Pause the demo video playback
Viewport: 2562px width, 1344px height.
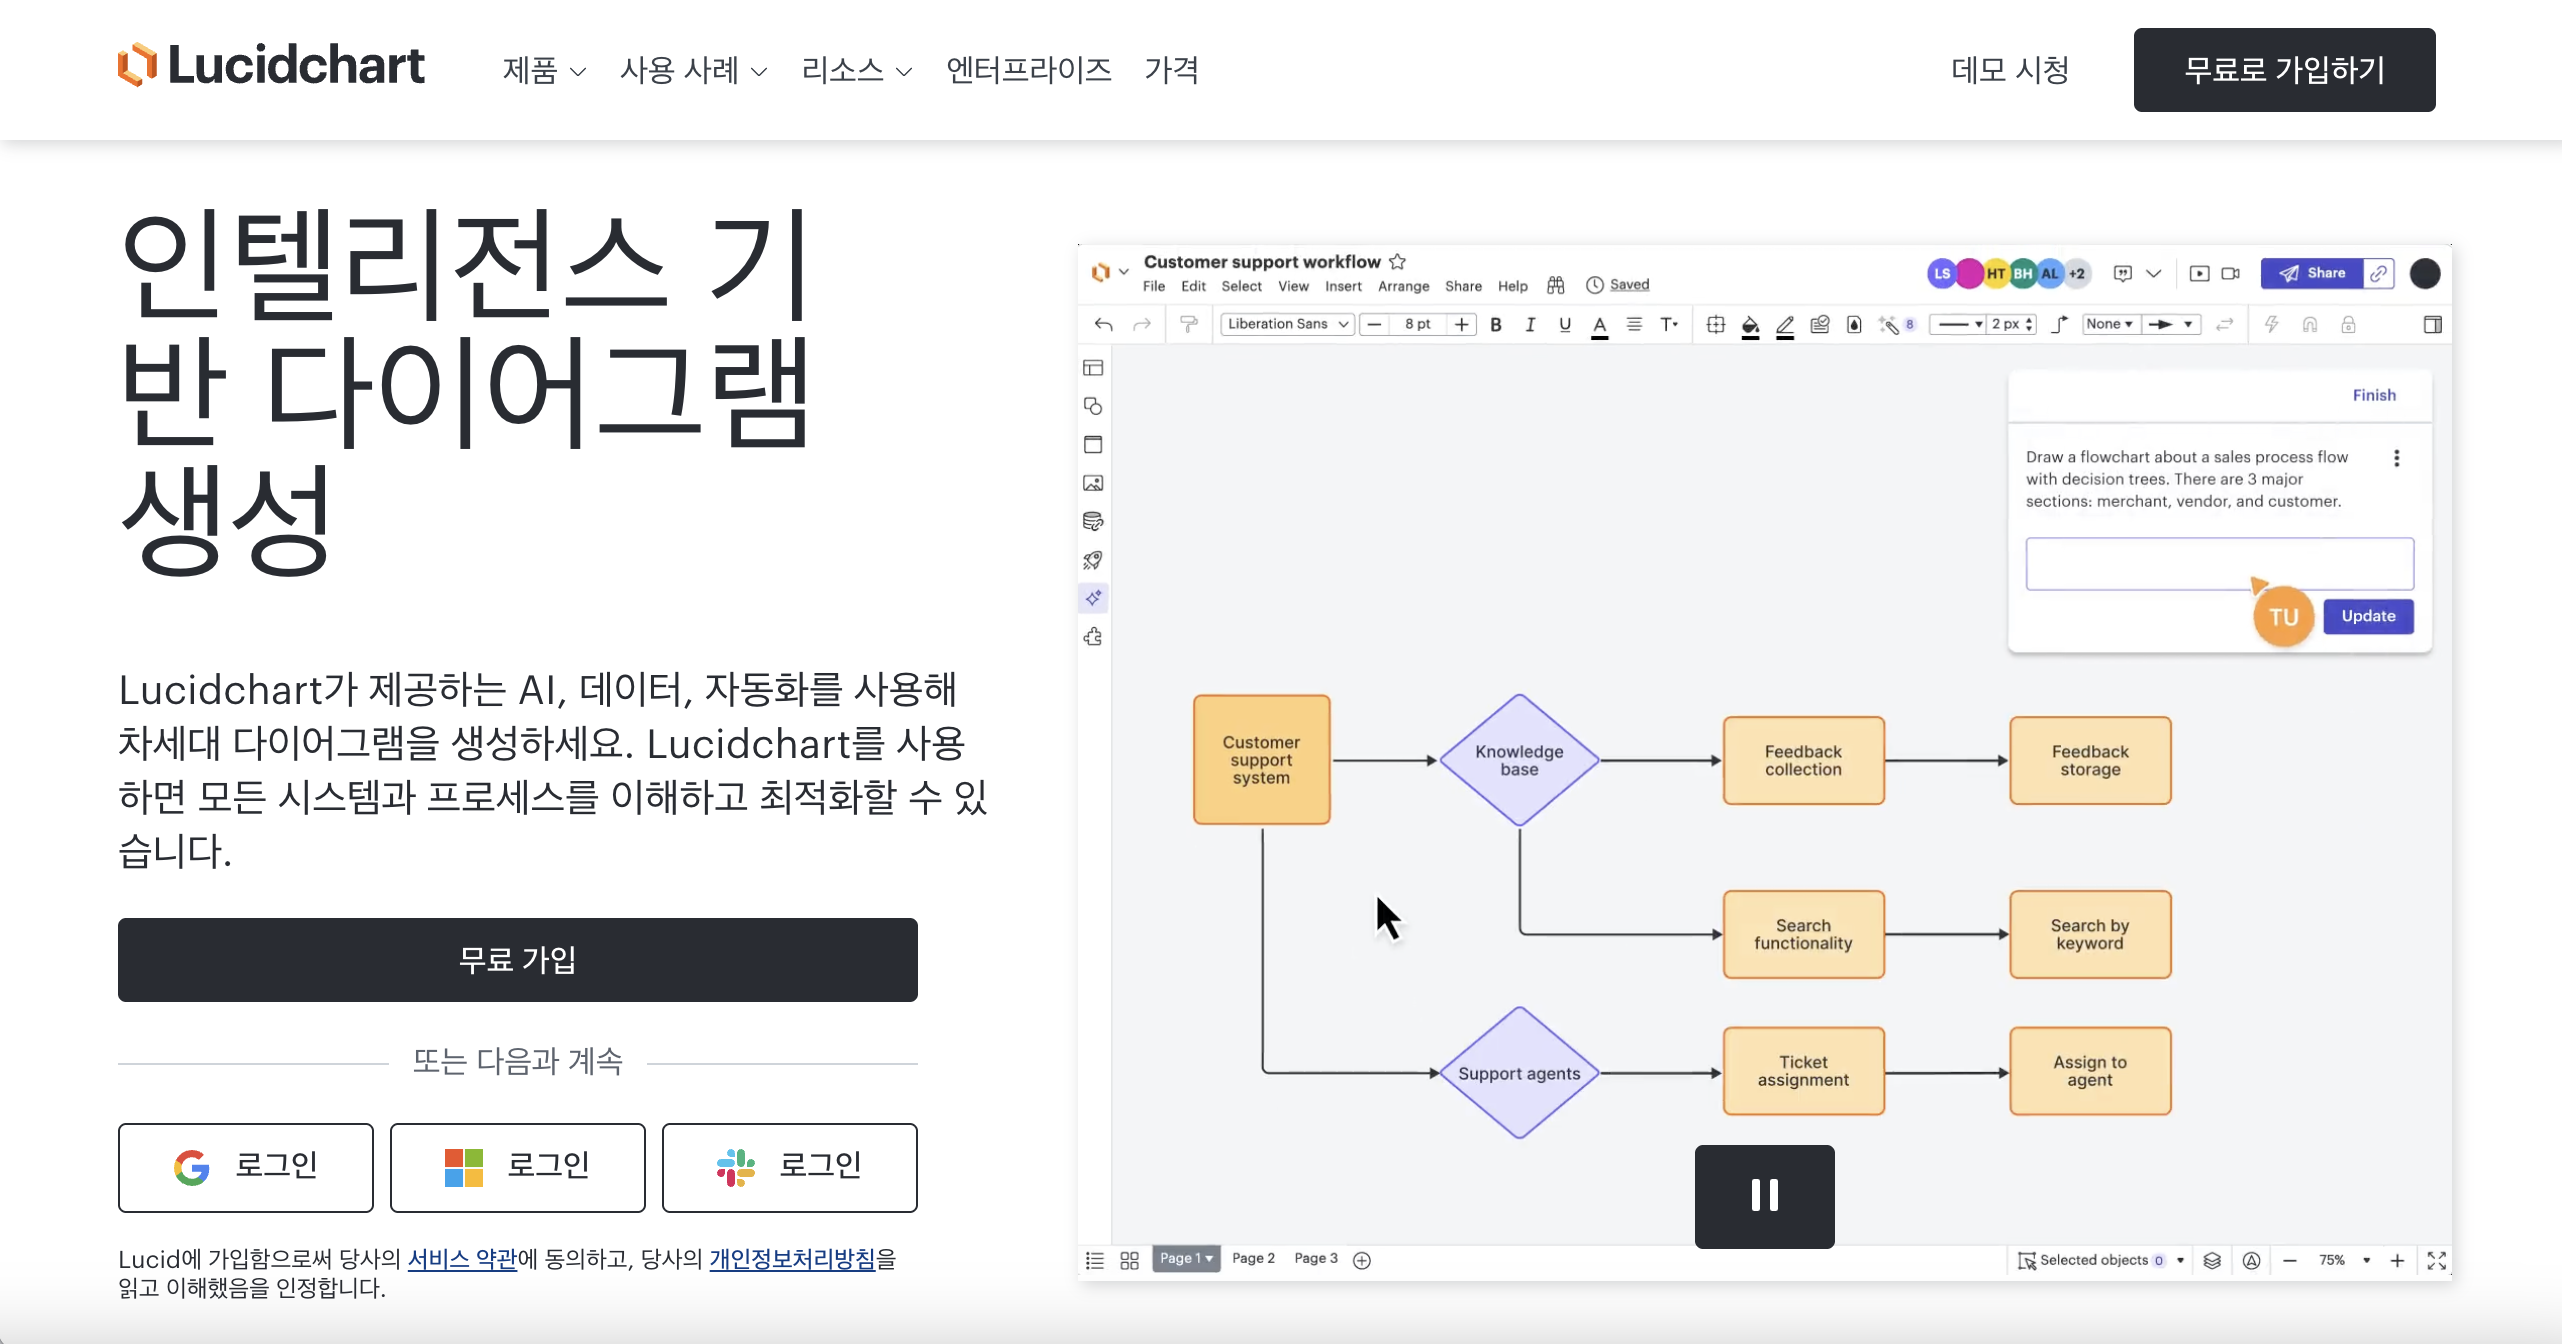click(1764, 1196)
